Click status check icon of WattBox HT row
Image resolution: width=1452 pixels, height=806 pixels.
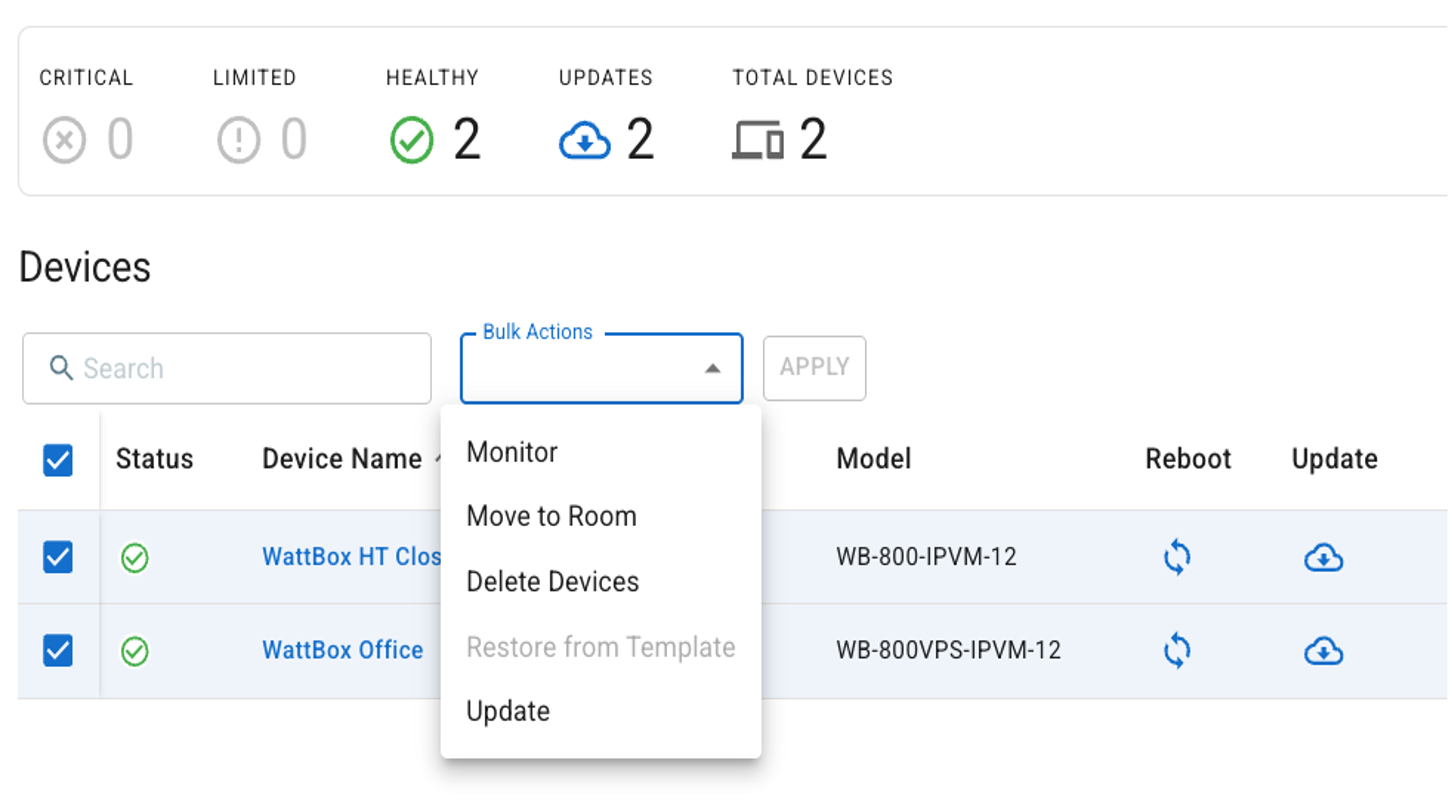[x=135, y=558]
